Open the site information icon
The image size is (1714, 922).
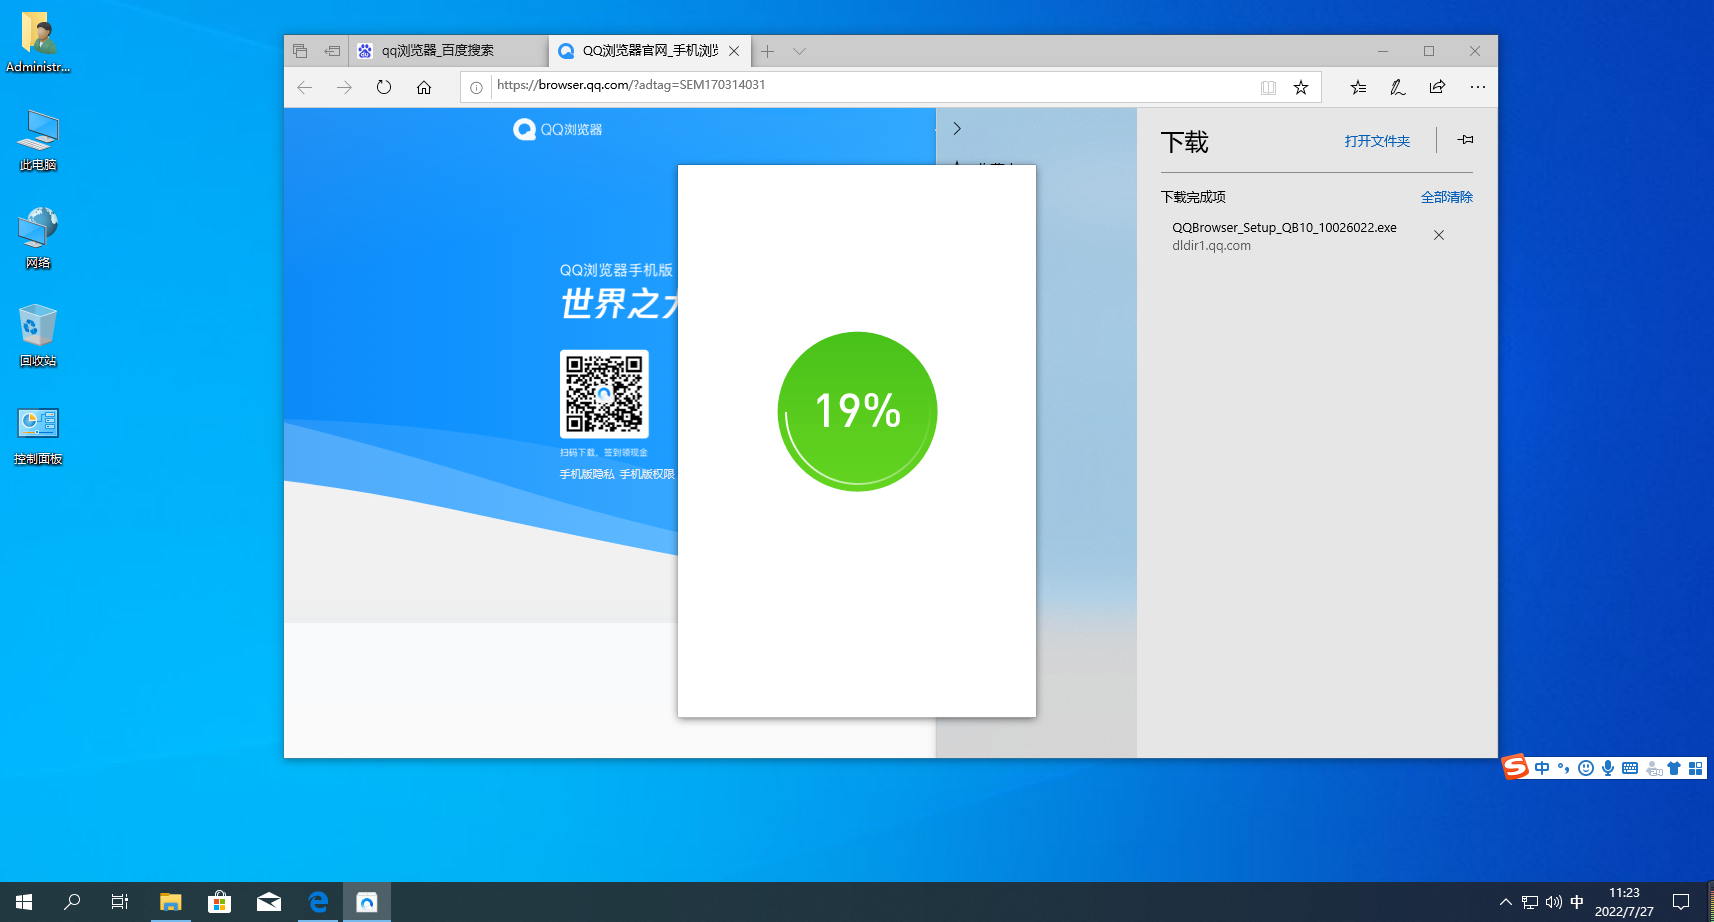click(x=477, y=88)
